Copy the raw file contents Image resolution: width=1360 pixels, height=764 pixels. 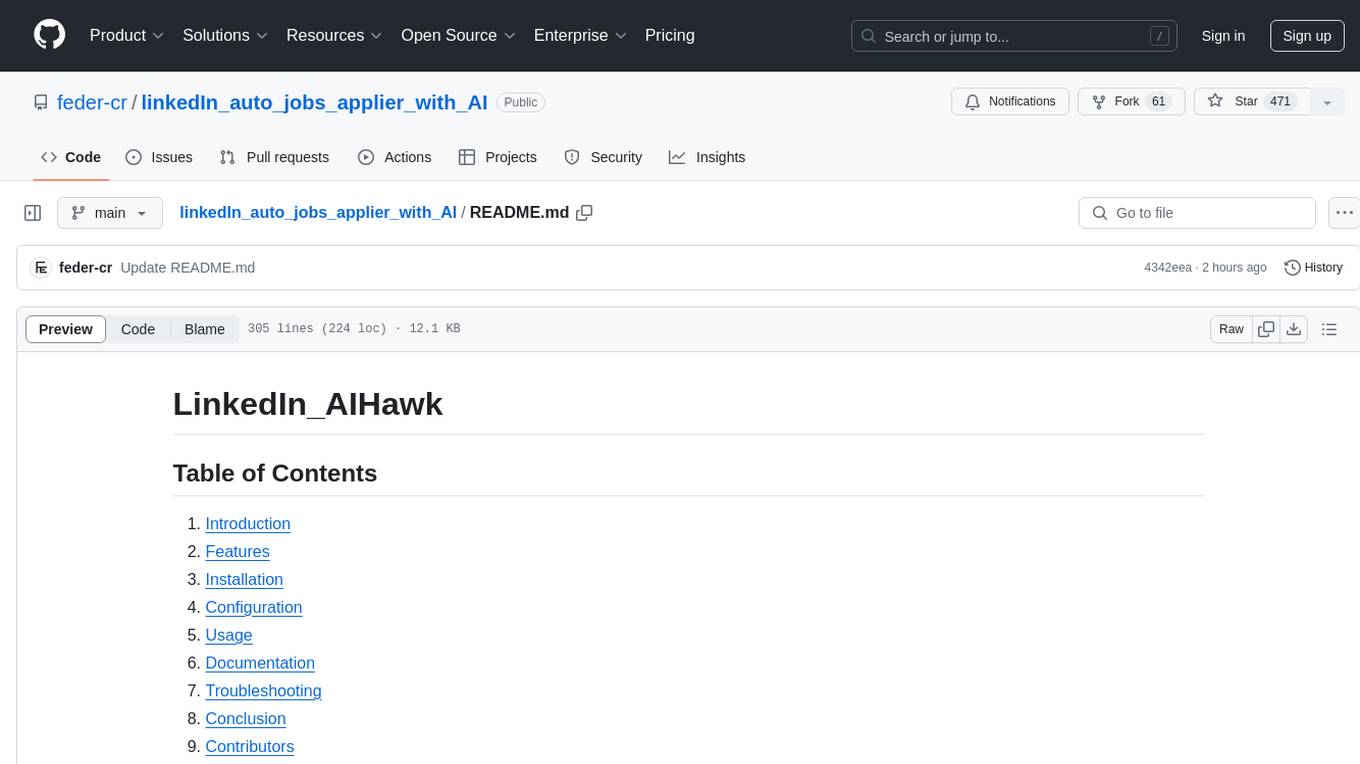coord(1267,329)
